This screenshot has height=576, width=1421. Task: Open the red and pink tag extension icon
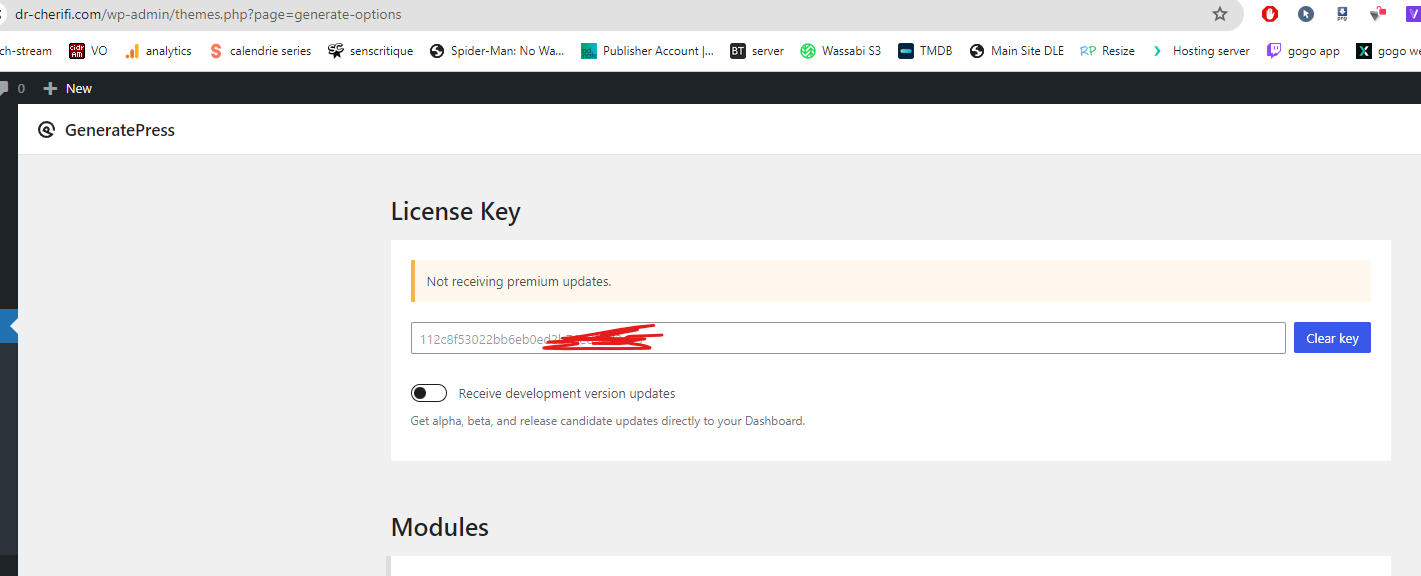(x=1378, y=14)
